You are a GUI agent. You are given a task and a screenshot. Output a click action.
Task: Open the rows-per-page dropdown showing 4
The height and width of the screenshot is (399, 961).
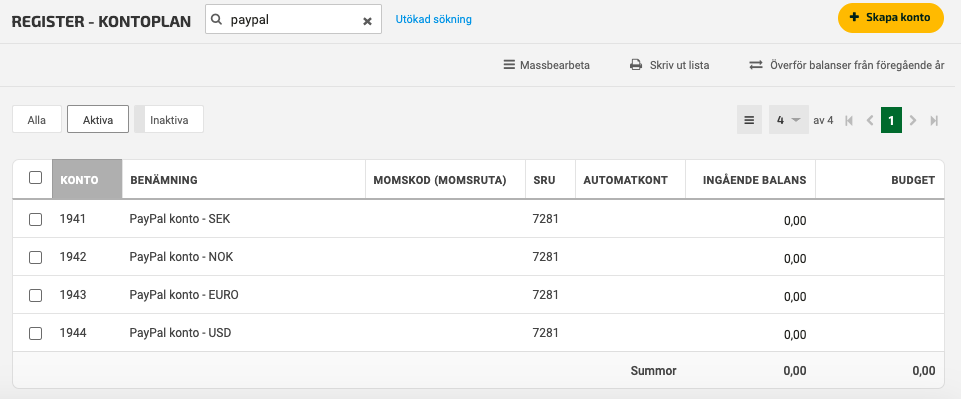[789, 120]
